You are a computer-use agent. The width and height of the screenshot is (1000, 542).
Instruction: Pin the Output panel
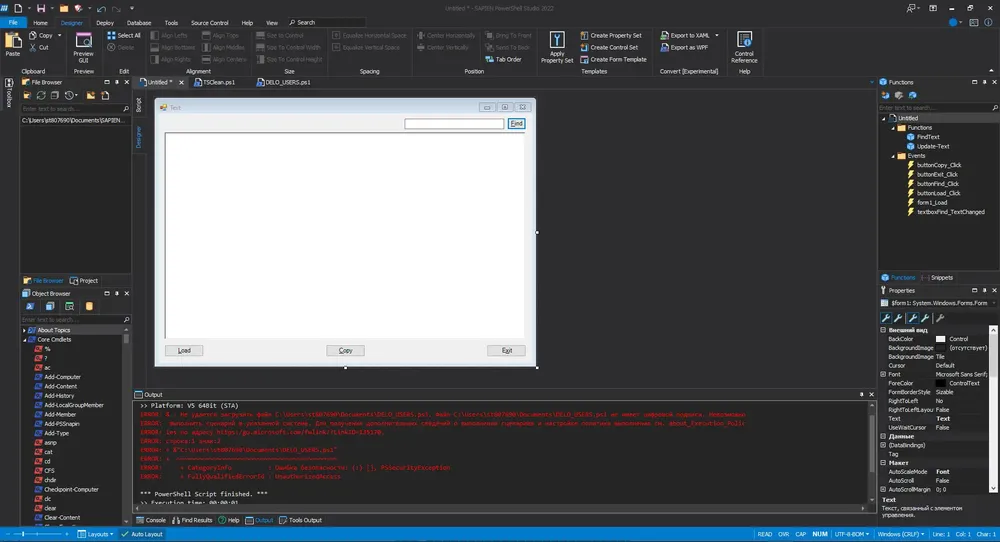tap(862, 395)
